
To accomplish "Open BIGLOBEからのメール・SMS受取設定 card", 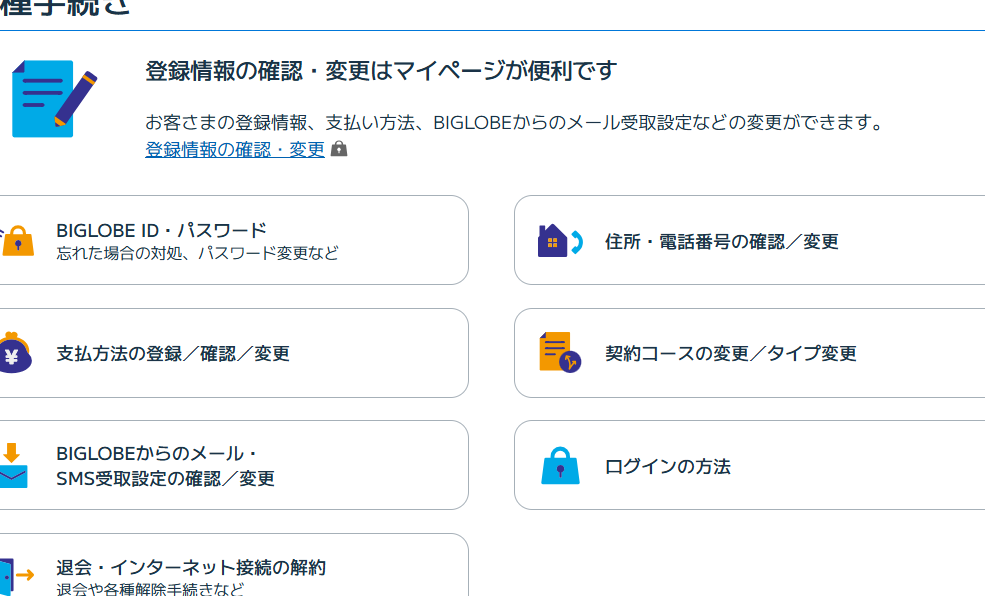I will pos(165,466).
